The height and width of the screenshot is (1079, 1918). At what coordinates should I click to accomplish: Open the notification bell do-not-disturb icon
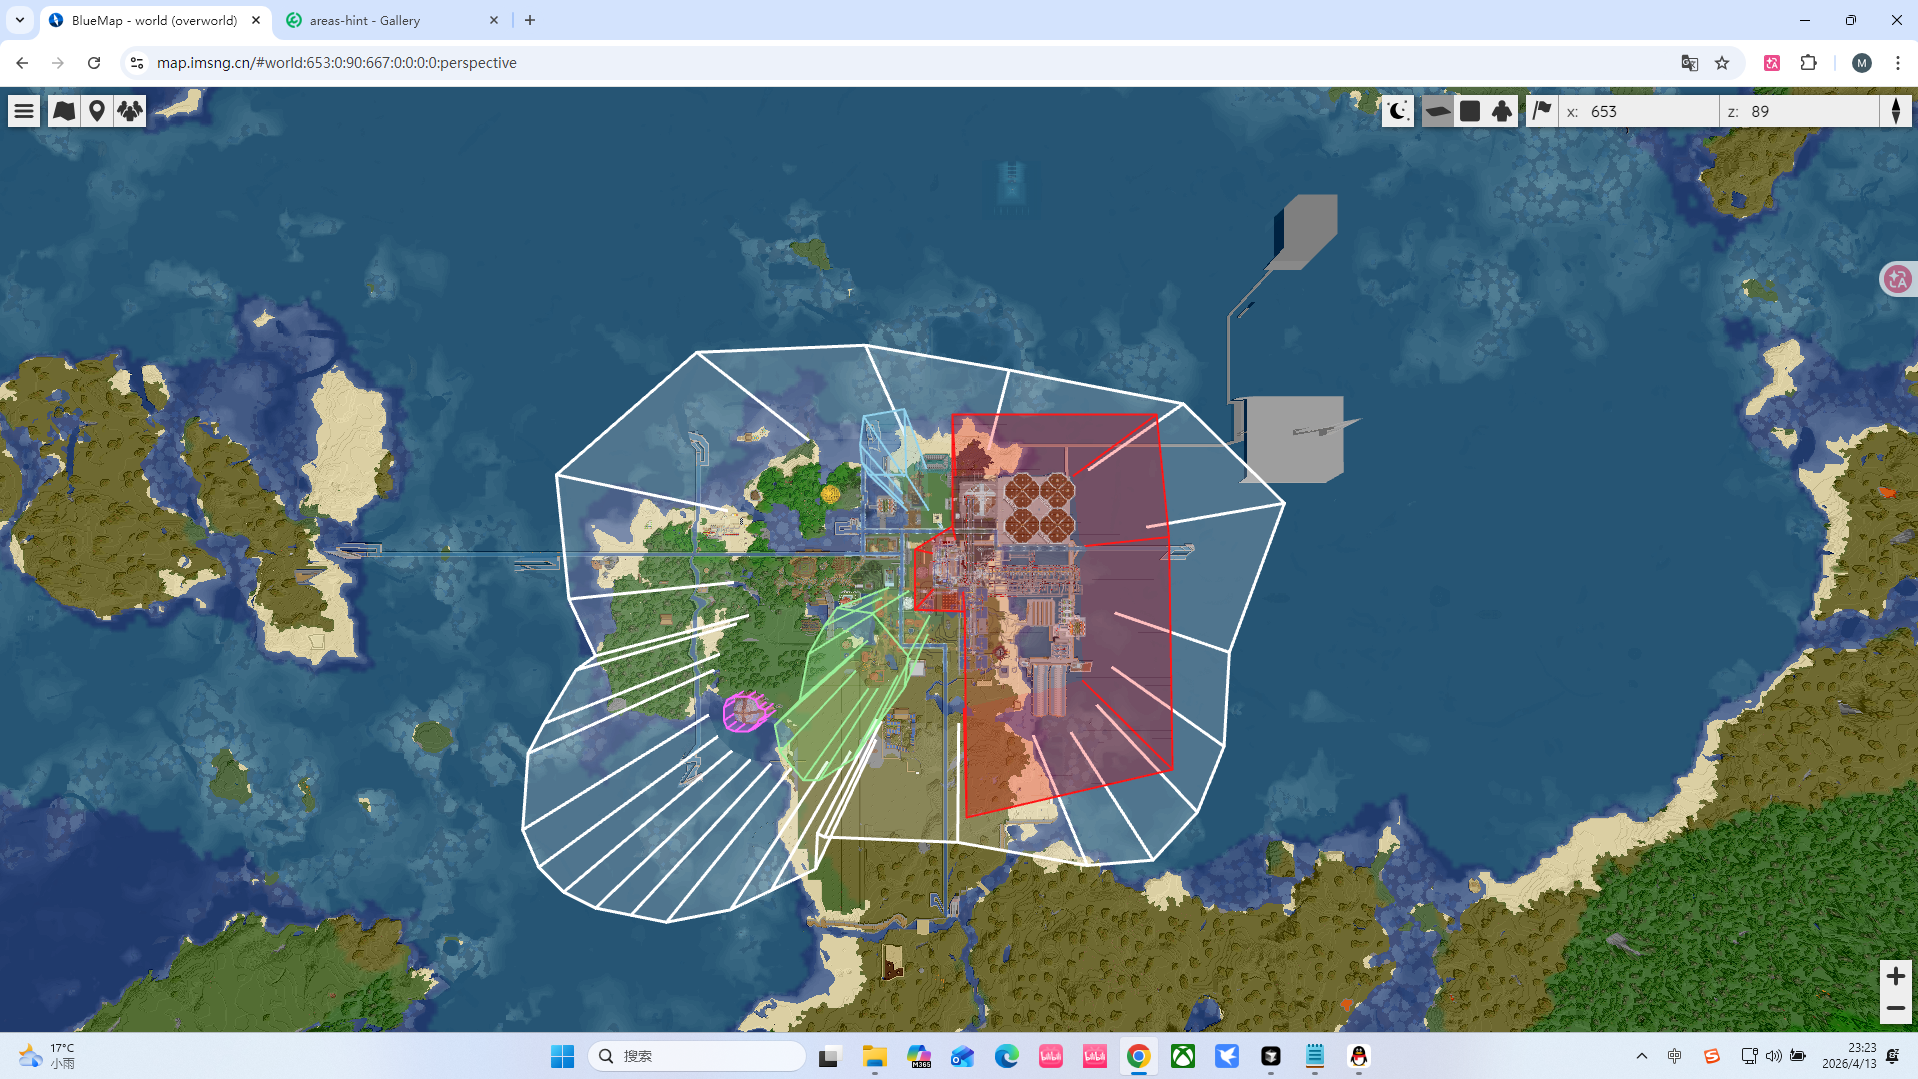point(1893,1056)
